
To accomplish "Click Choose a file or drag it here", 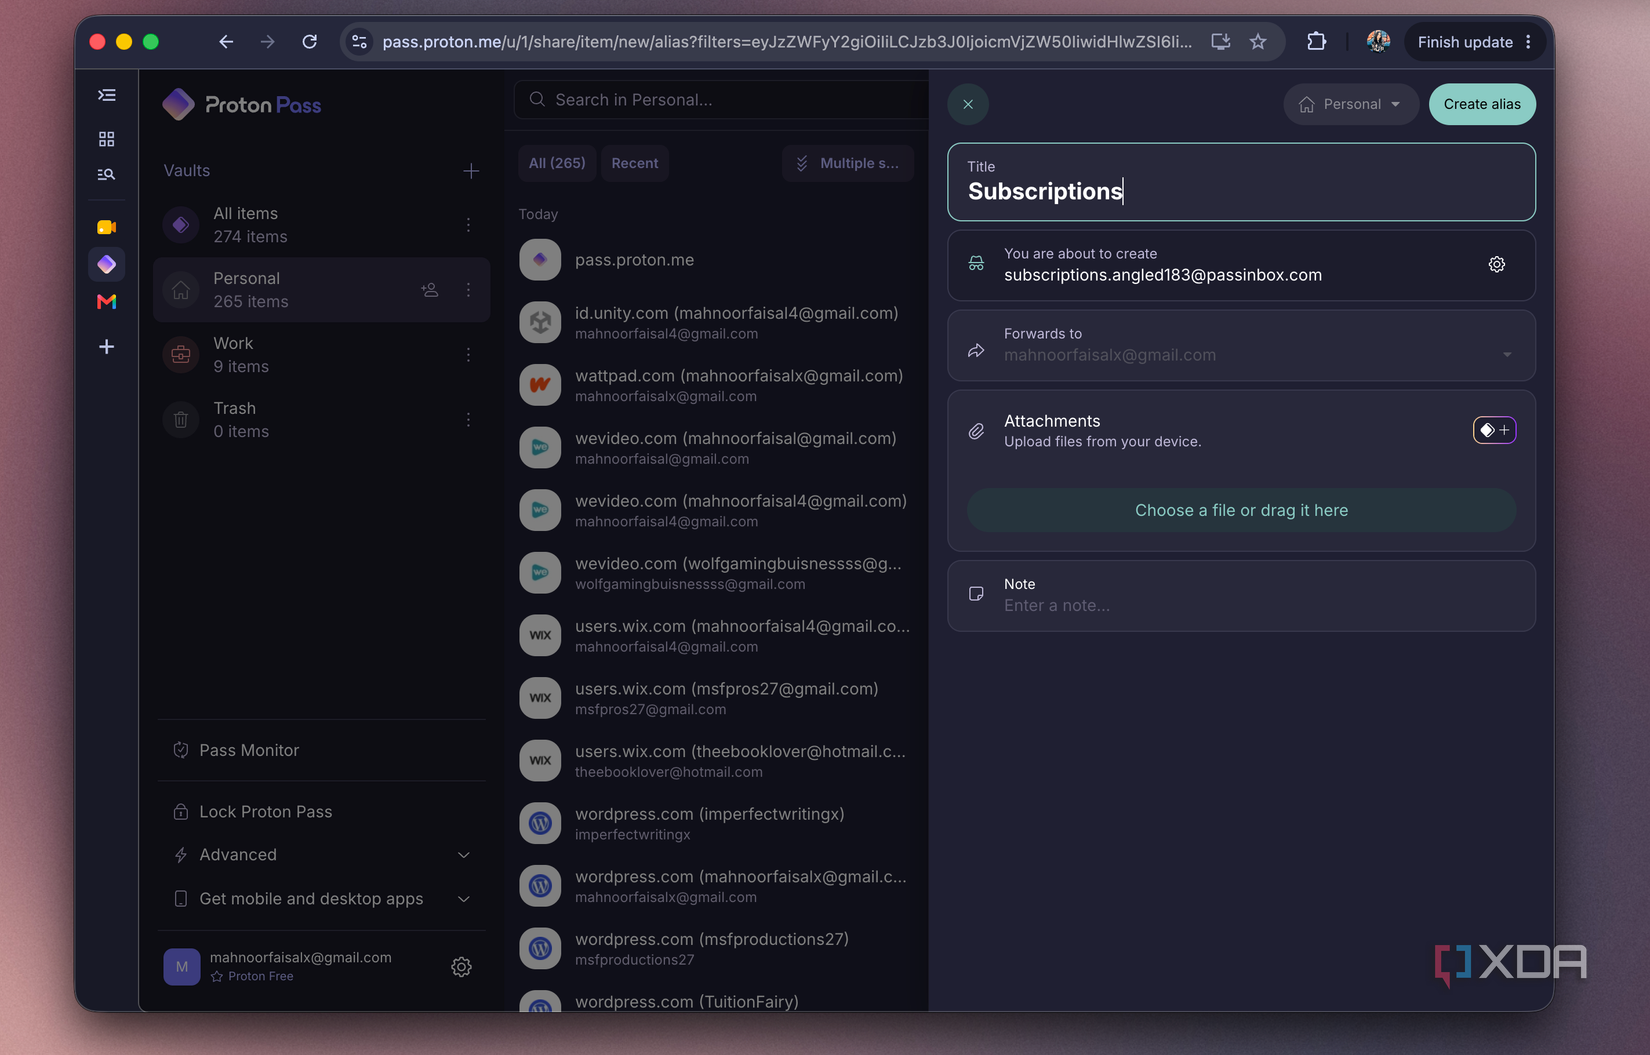I will [1241, 510].
